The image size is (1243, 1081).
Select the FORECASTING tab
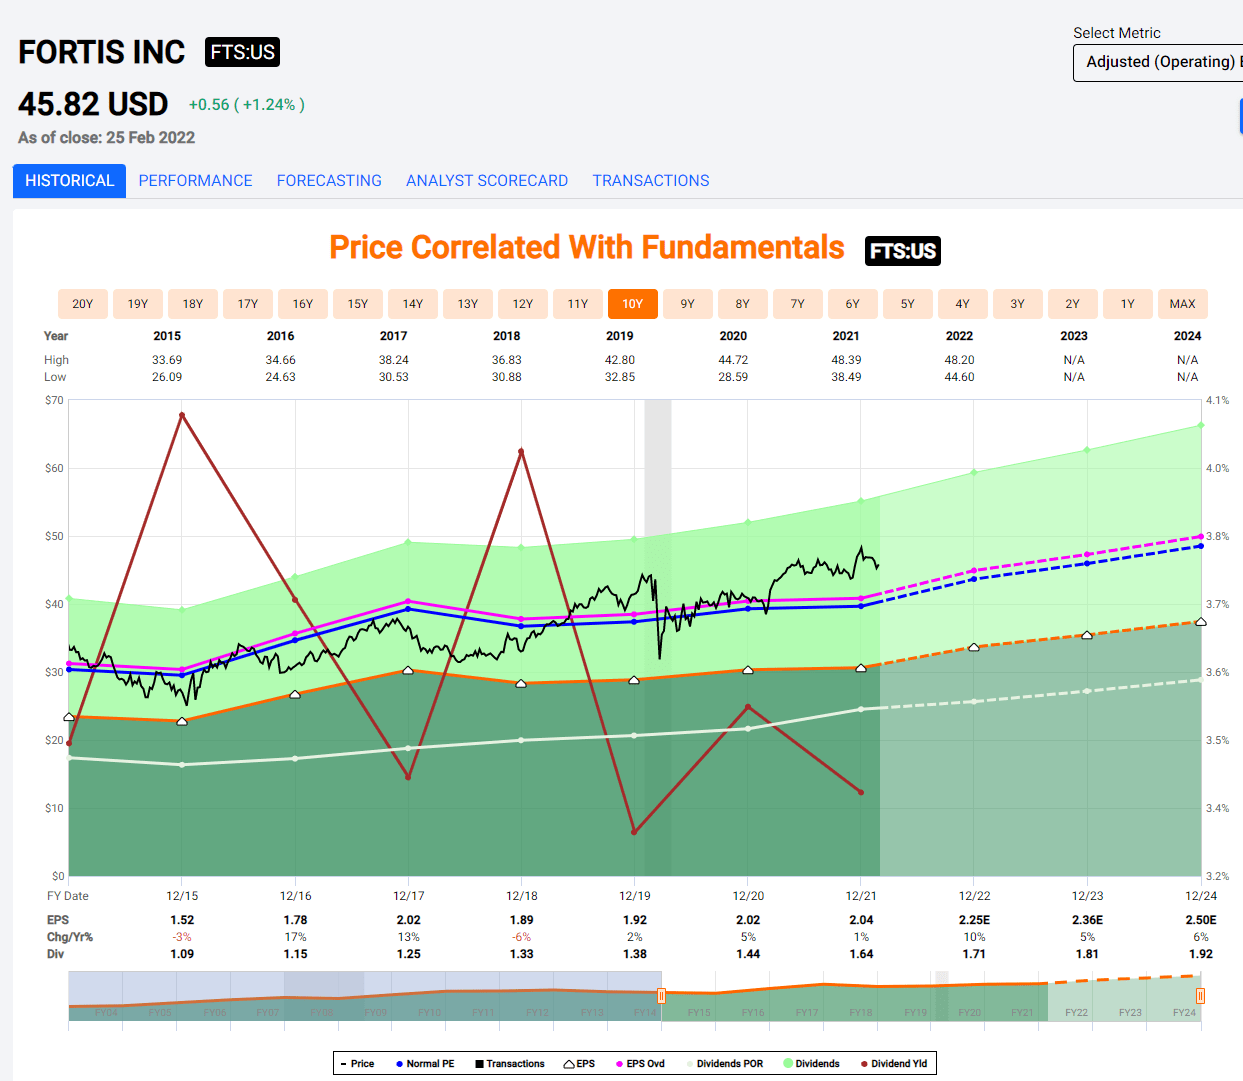(329, 180)
